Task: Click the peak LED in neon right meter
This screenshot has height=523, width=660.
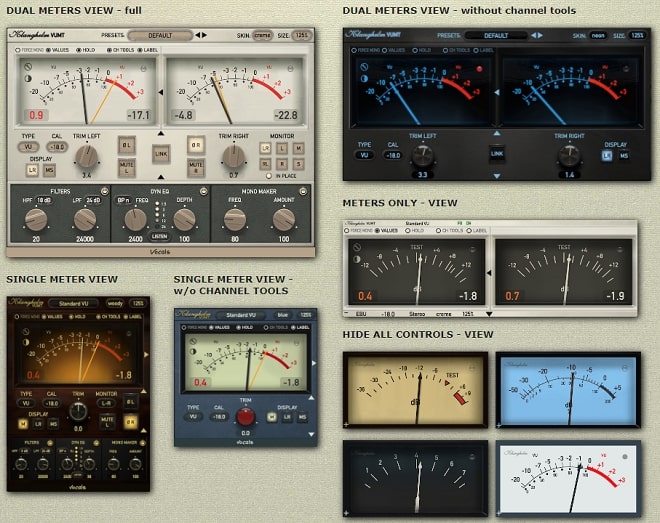Action: 626,69
